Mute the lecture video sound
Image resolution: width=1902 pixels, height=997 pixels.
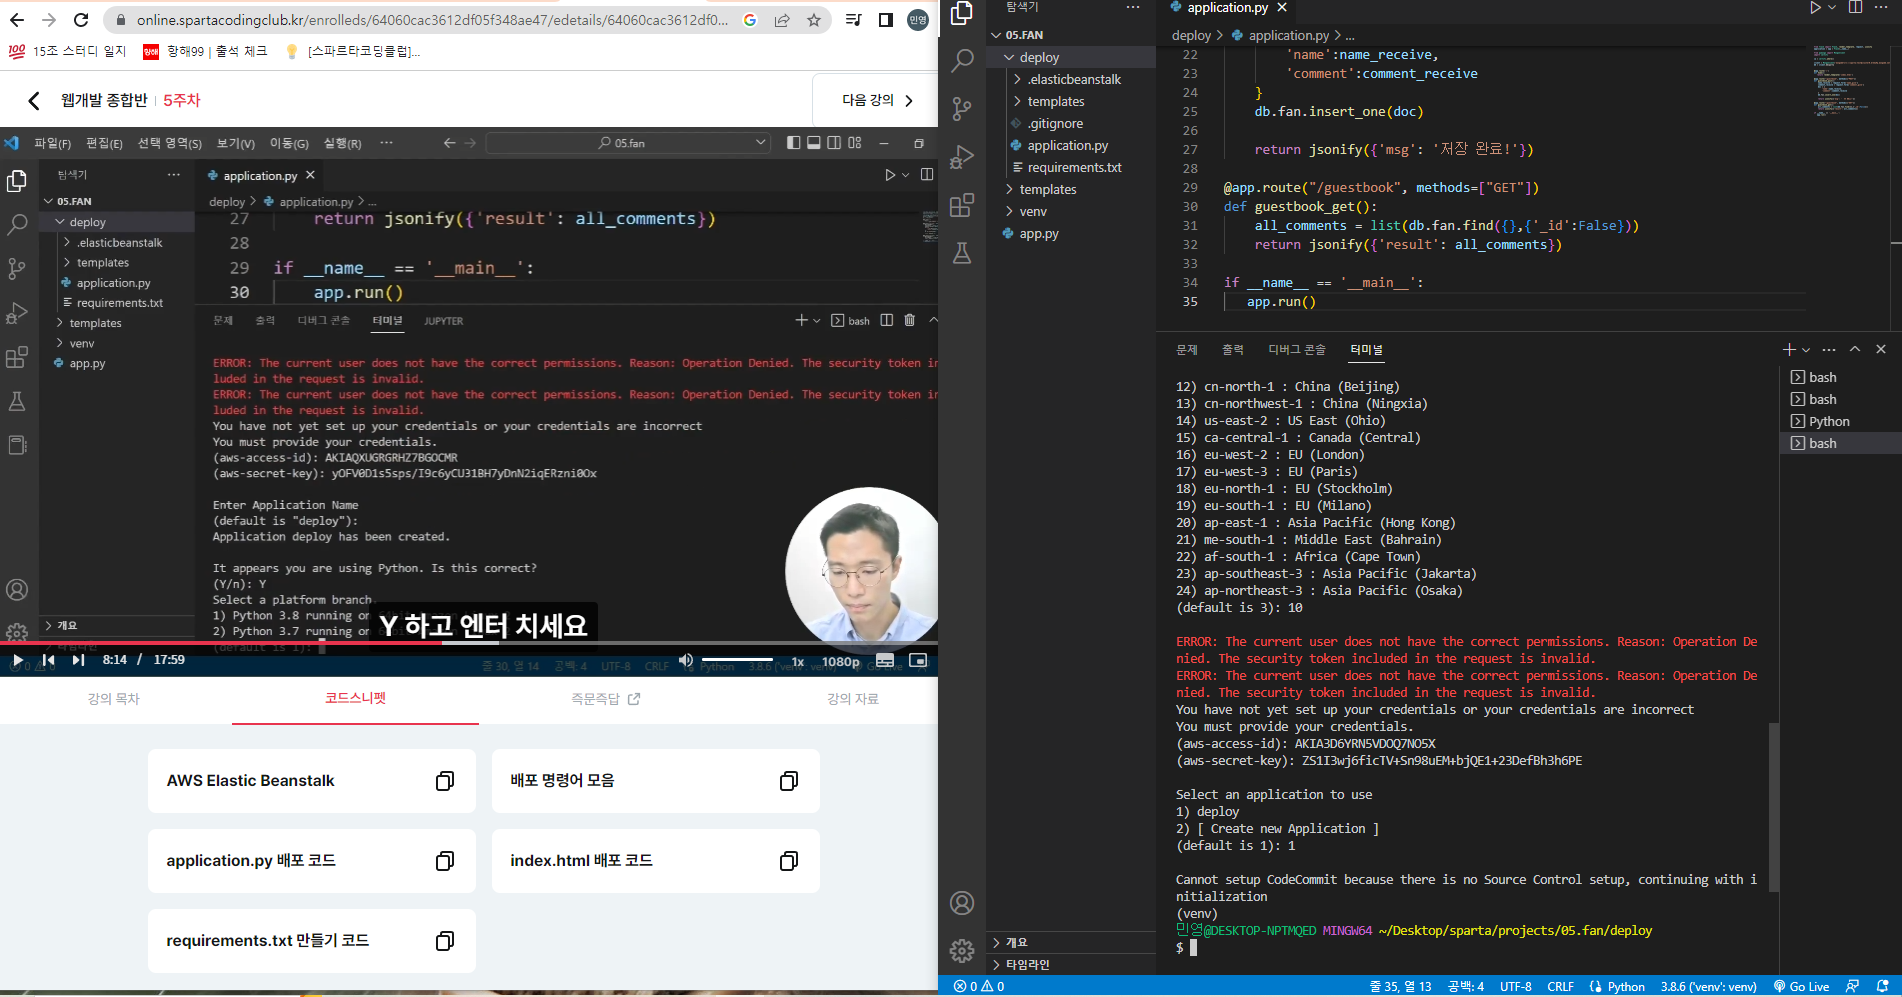[685, 660]
